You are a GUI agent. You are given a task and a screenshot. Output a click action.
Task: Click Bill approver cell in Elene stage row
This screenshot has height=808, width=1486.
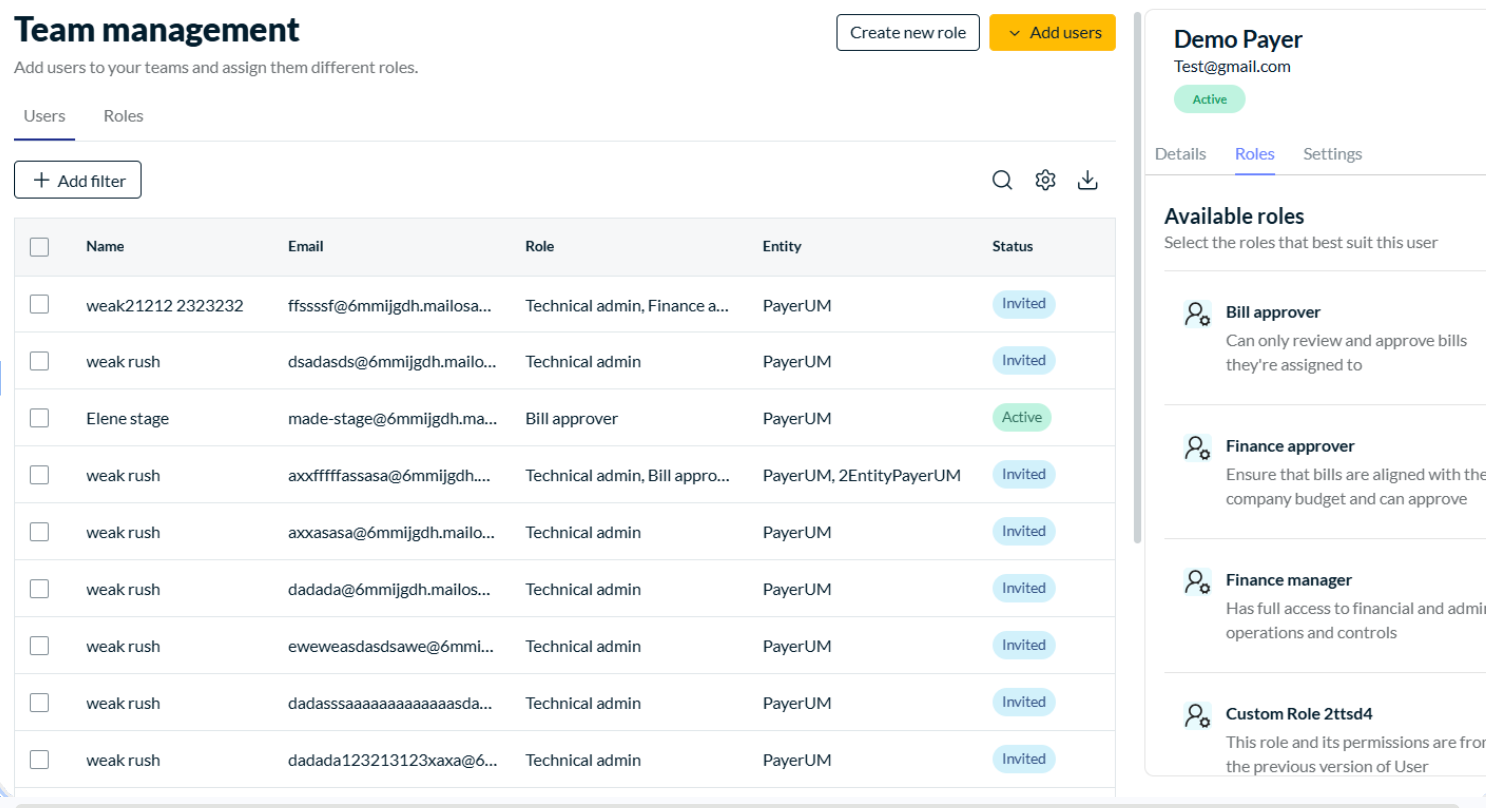coord(572,419)
